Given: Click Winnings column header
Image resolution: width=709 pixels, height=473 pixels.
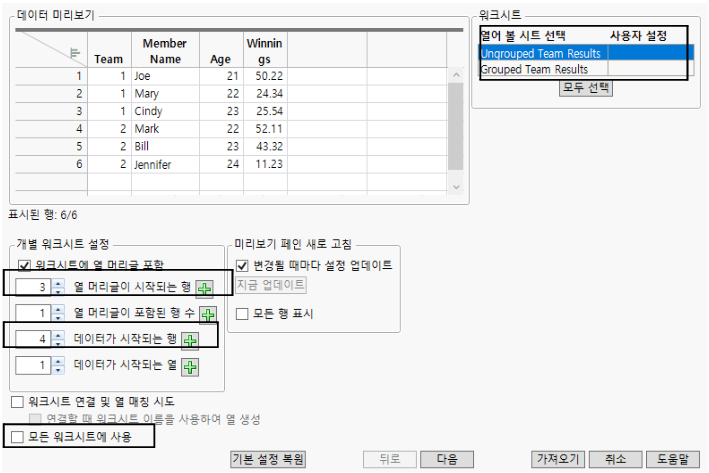Looking at the screenshot, I should [265, 51].
